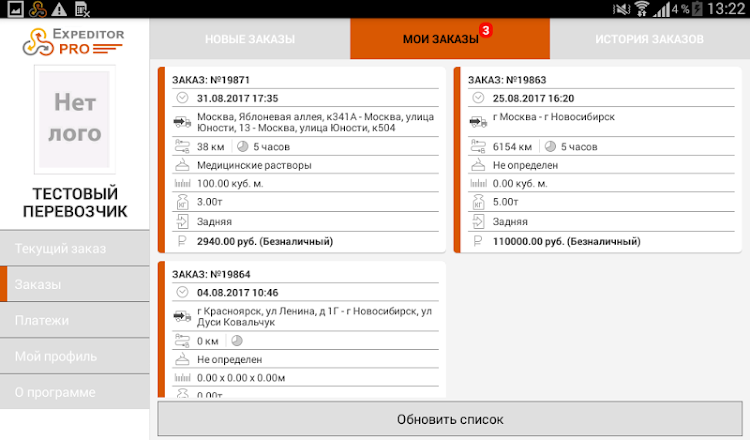
Task: Tap the Wi-Fi indicator in status bar
Action: click(642, 9)
